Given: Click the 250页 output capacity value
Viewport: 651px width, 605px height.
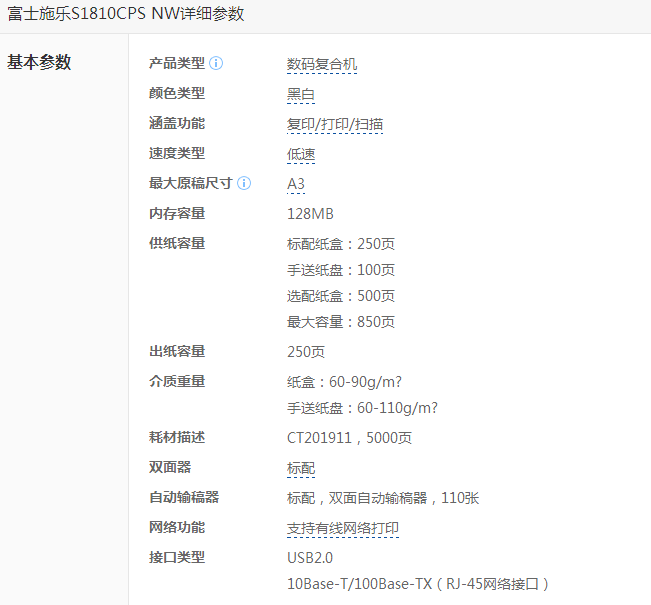Looking at the screenshot, I should pos(306,352).
